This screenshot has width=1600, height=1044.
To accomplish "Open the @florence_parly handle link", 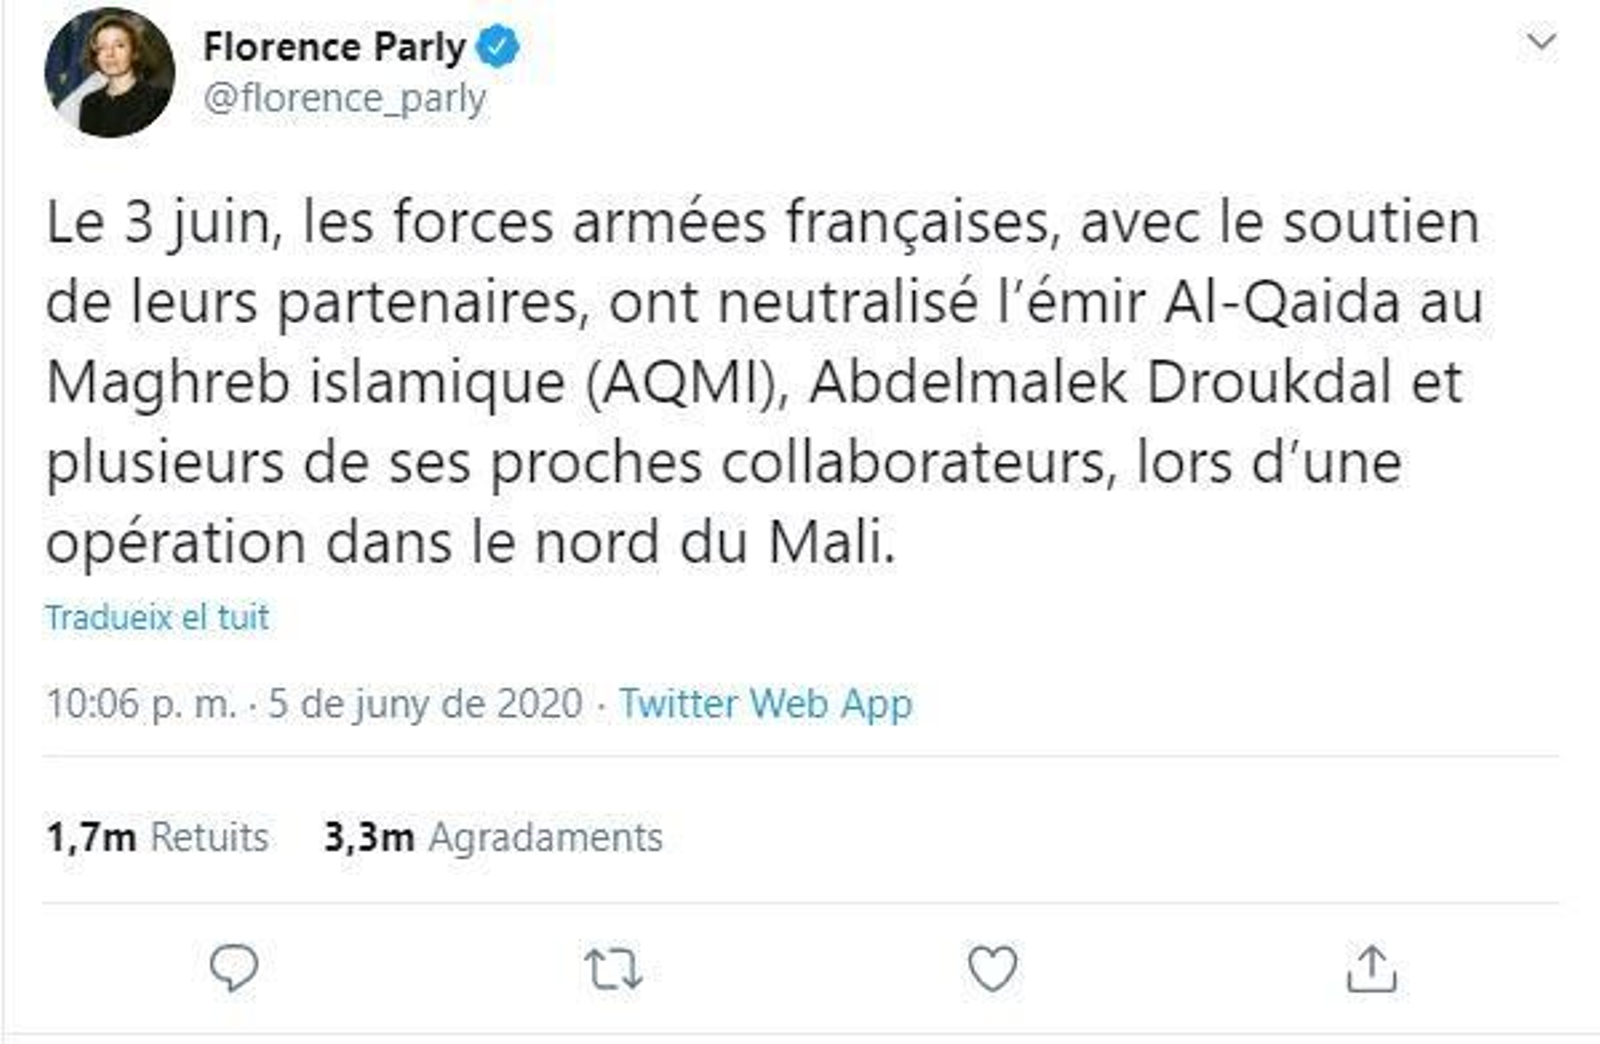I will (344, 98).
